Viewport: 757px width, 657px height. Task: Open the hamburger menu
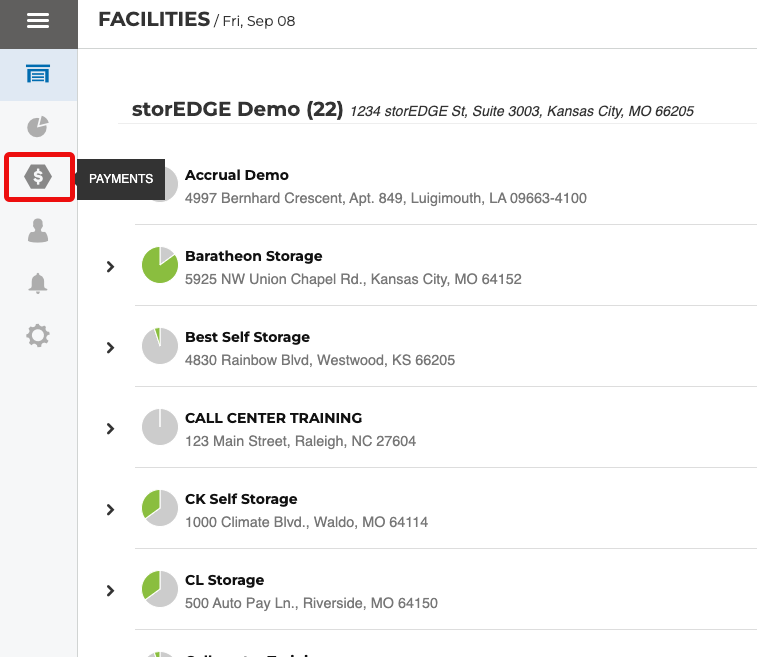click(x=38, y=21)
